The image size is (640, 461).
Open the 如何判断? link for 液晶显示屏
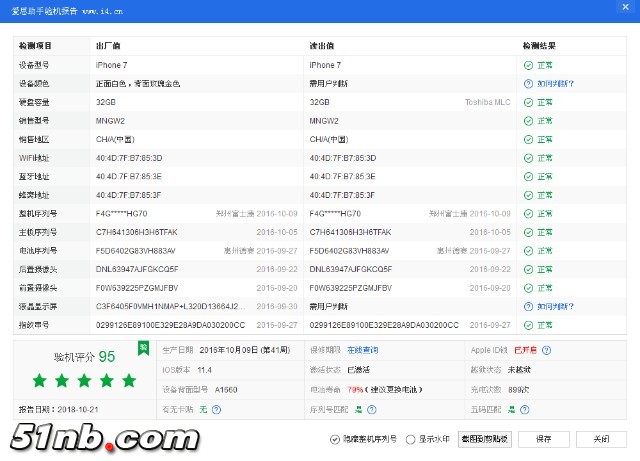556,307
